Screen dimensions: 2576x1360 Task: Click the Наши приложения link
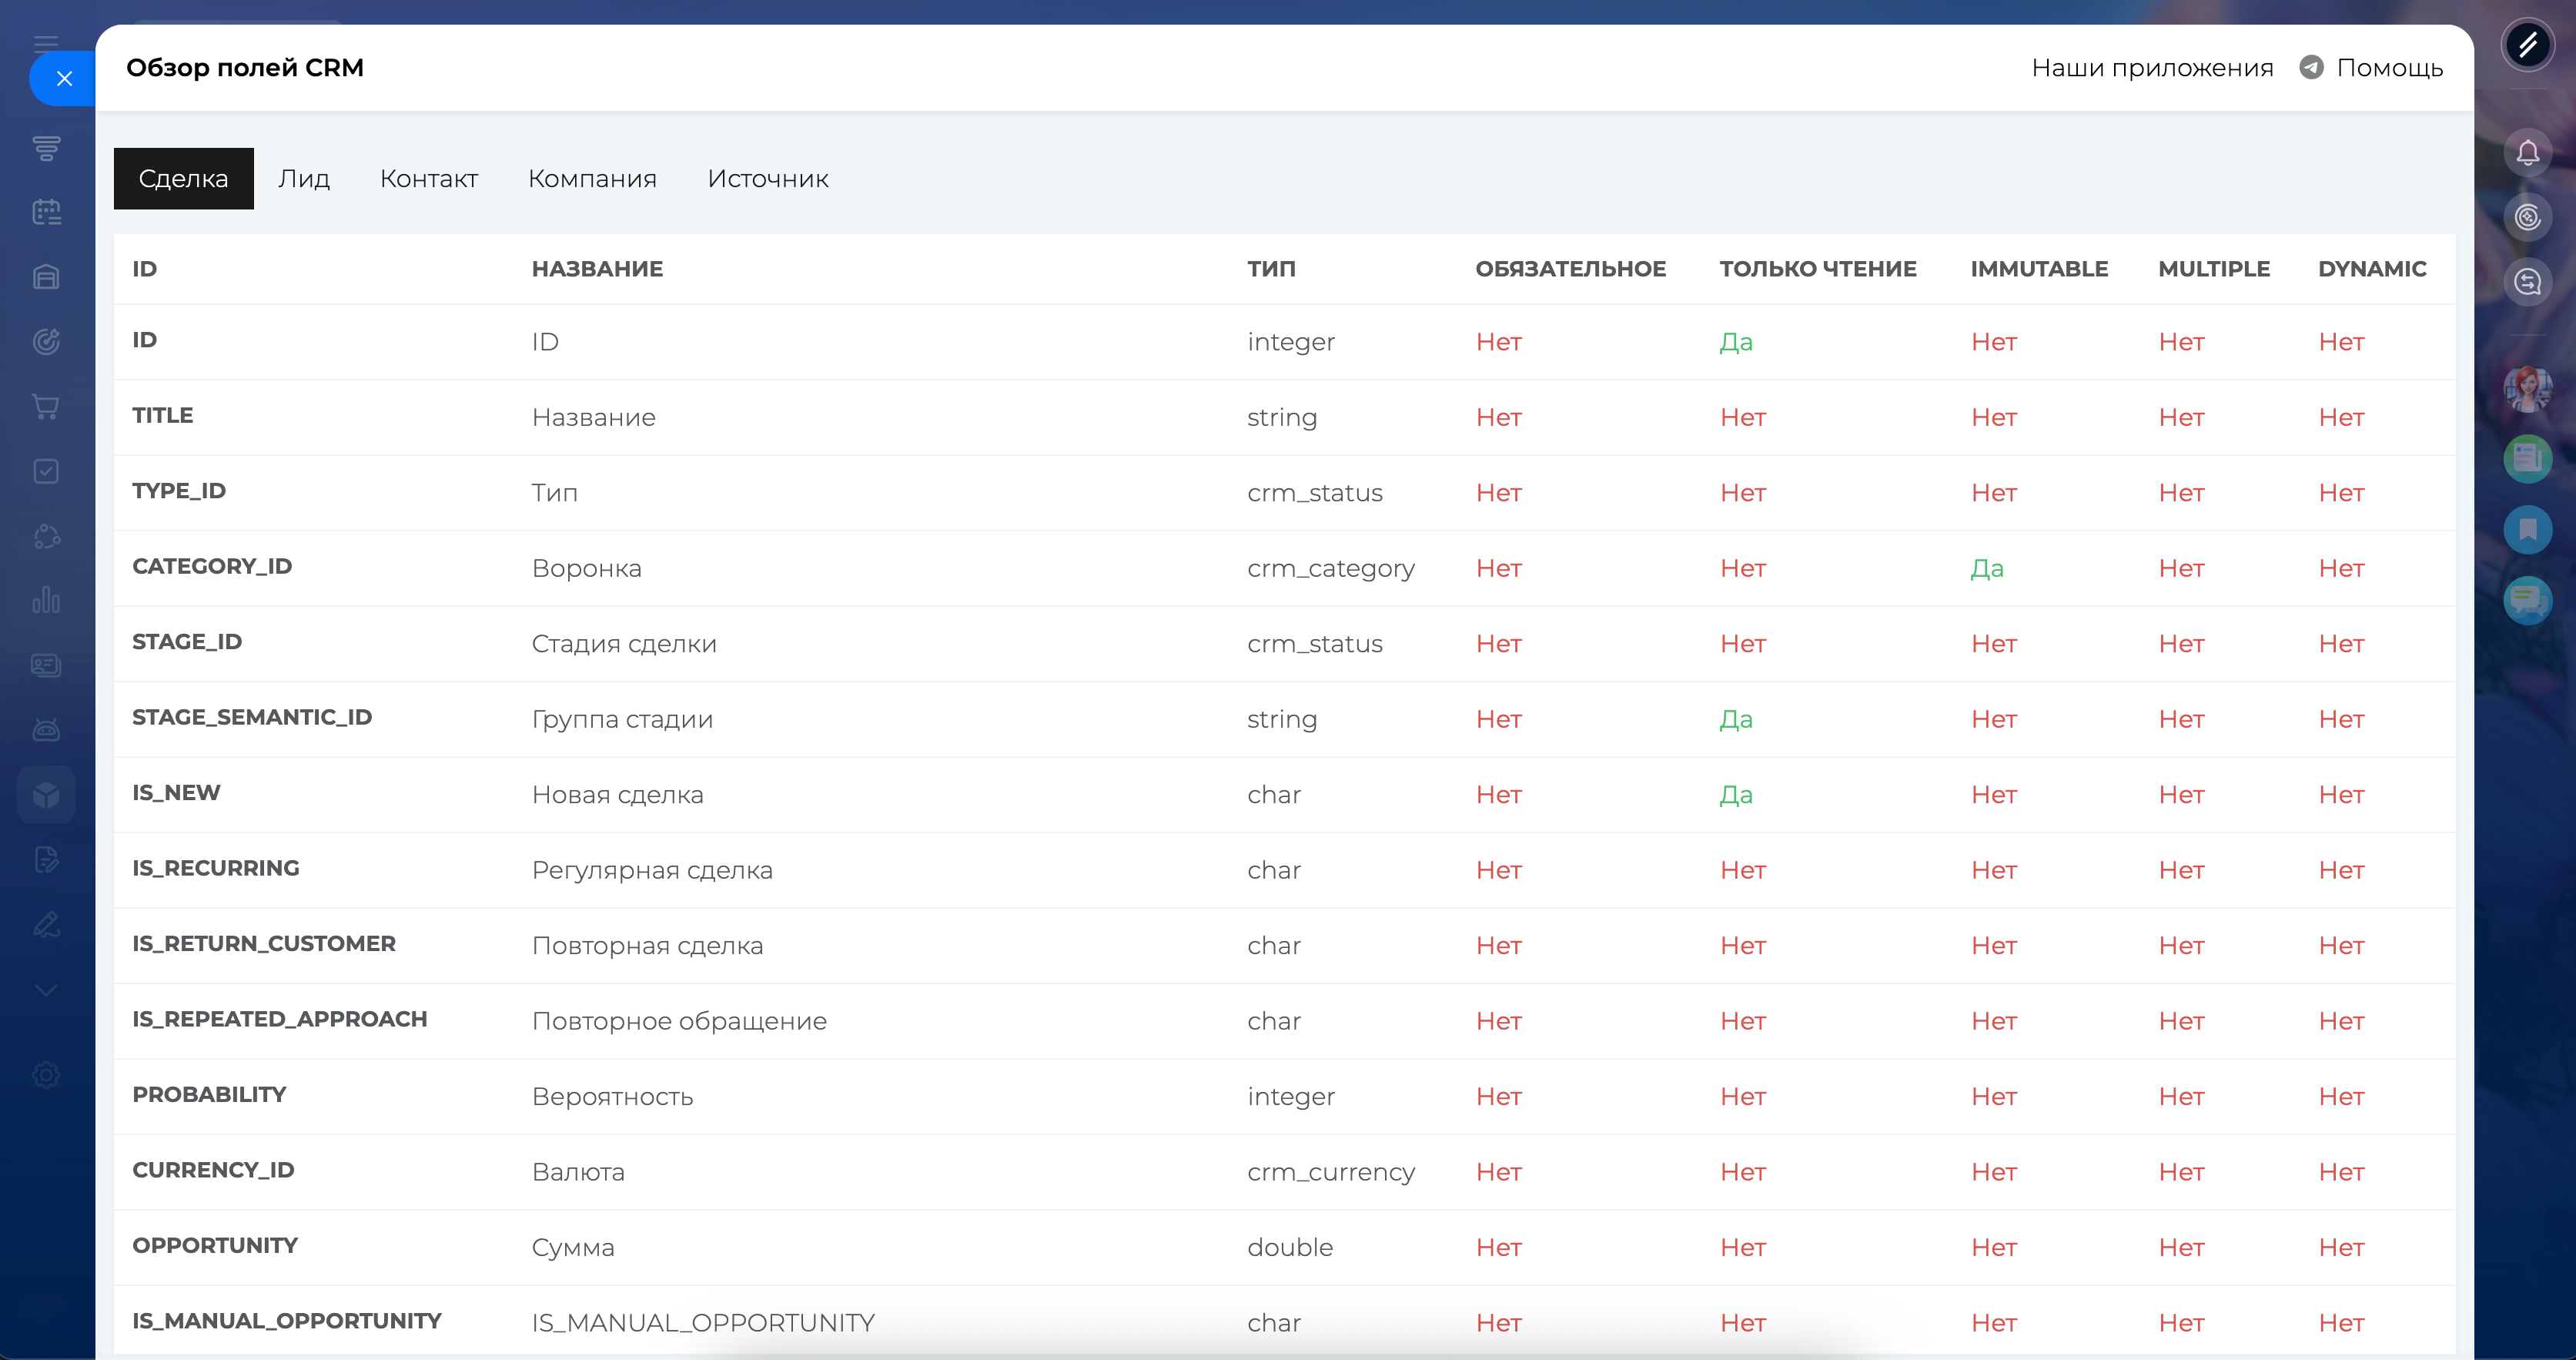[2152, 68]
